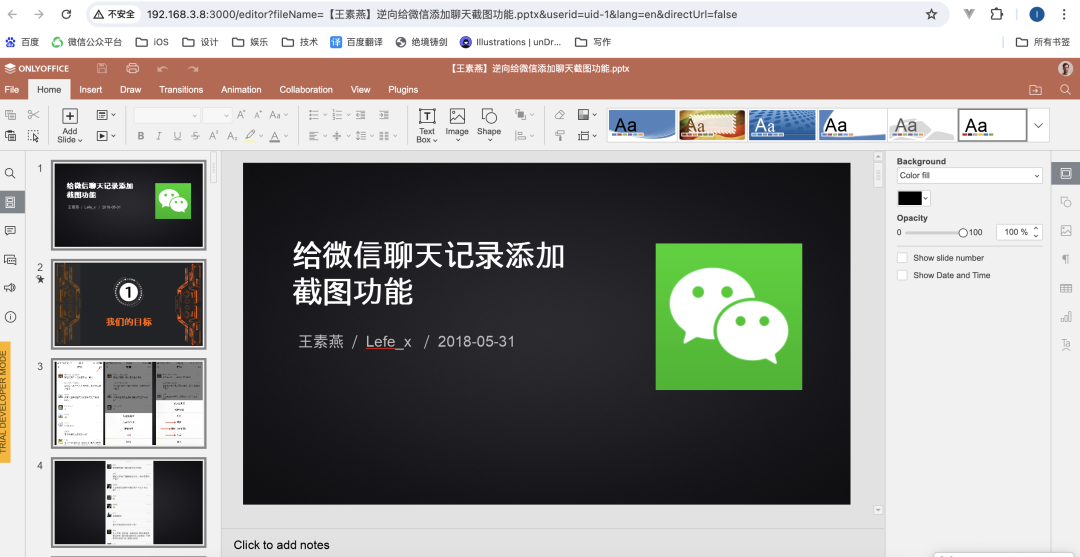Switch to the Transitions tab
Viewport: 1080px width, 557px height.
pos(181,90)
